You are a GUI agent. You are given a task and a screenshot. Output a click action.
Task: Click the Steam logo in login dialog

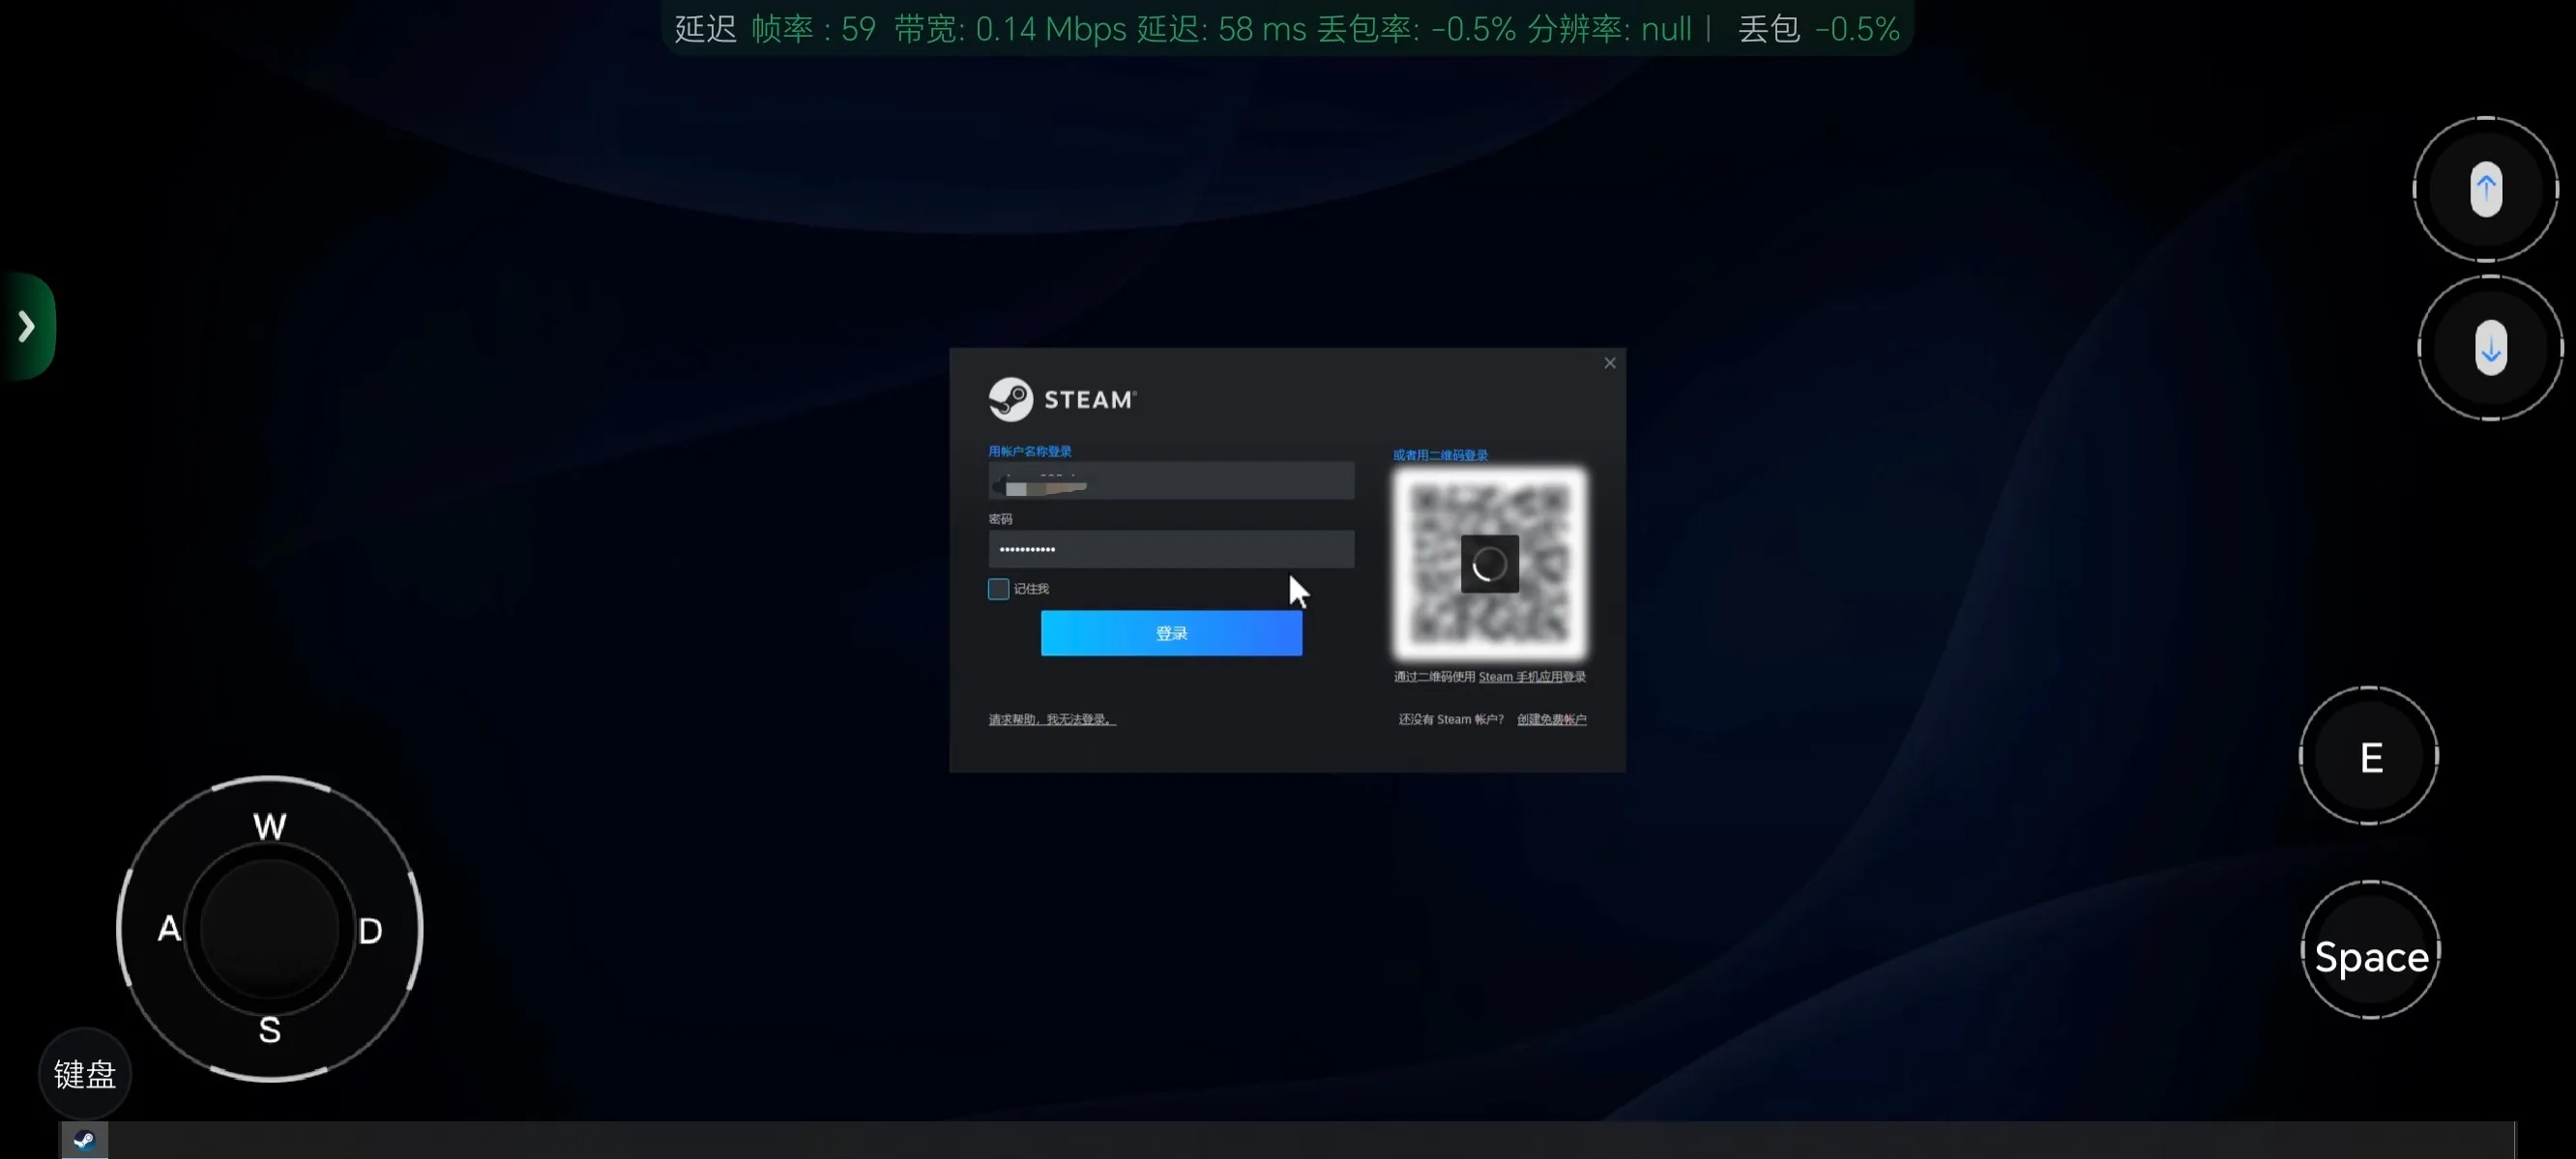[x=1062, y=399]
